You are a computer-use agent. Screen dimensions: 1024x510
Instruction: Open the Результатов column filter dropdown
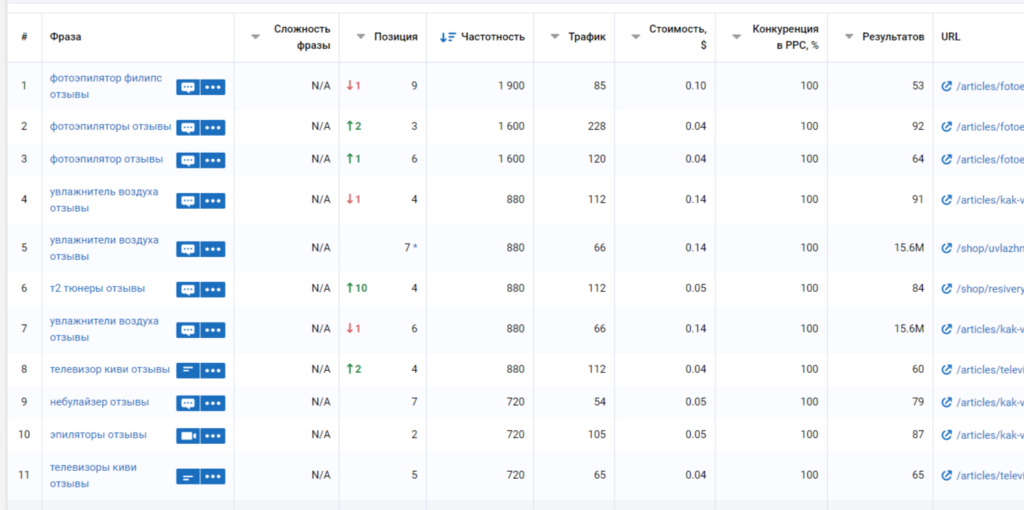[849, 37]
